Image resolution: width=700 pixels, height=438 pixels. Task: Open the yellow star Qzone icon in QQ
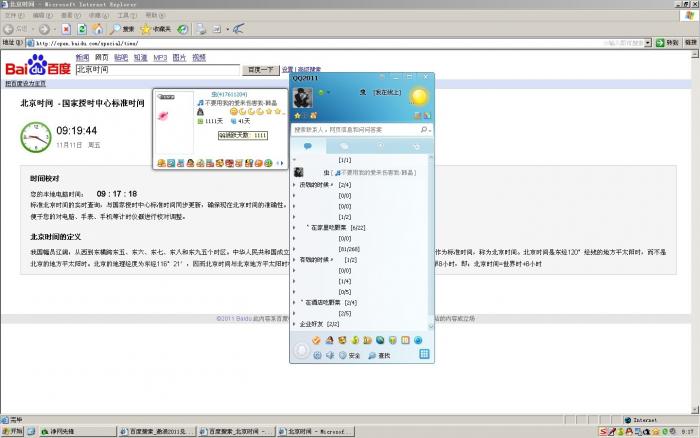(x=298, y=116)
